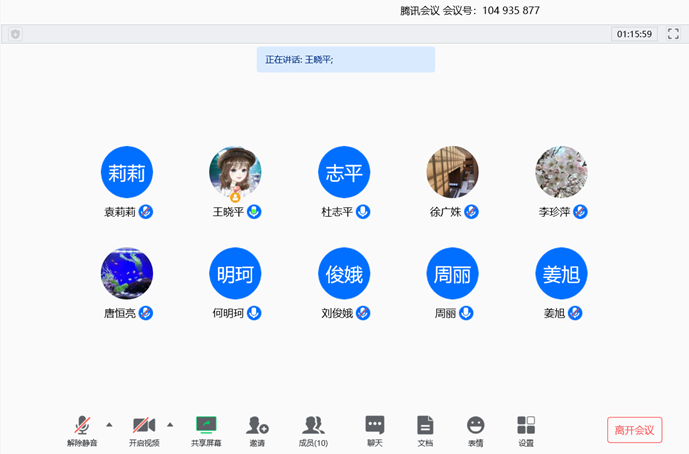
Task: Click the meeting timer 01:15:59
Action: click(634, 34)
